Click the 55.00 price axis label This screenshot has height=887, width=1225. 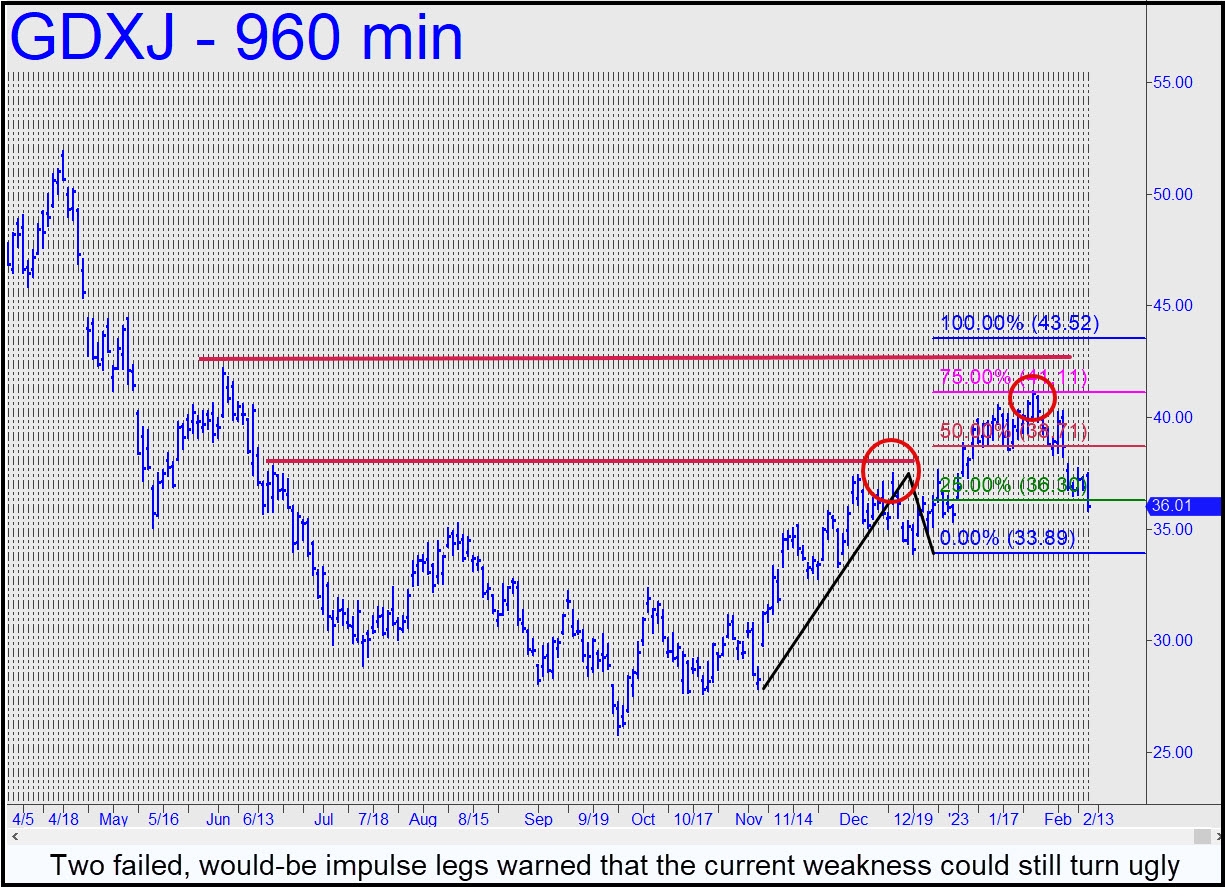click(x=1172, y=83)
